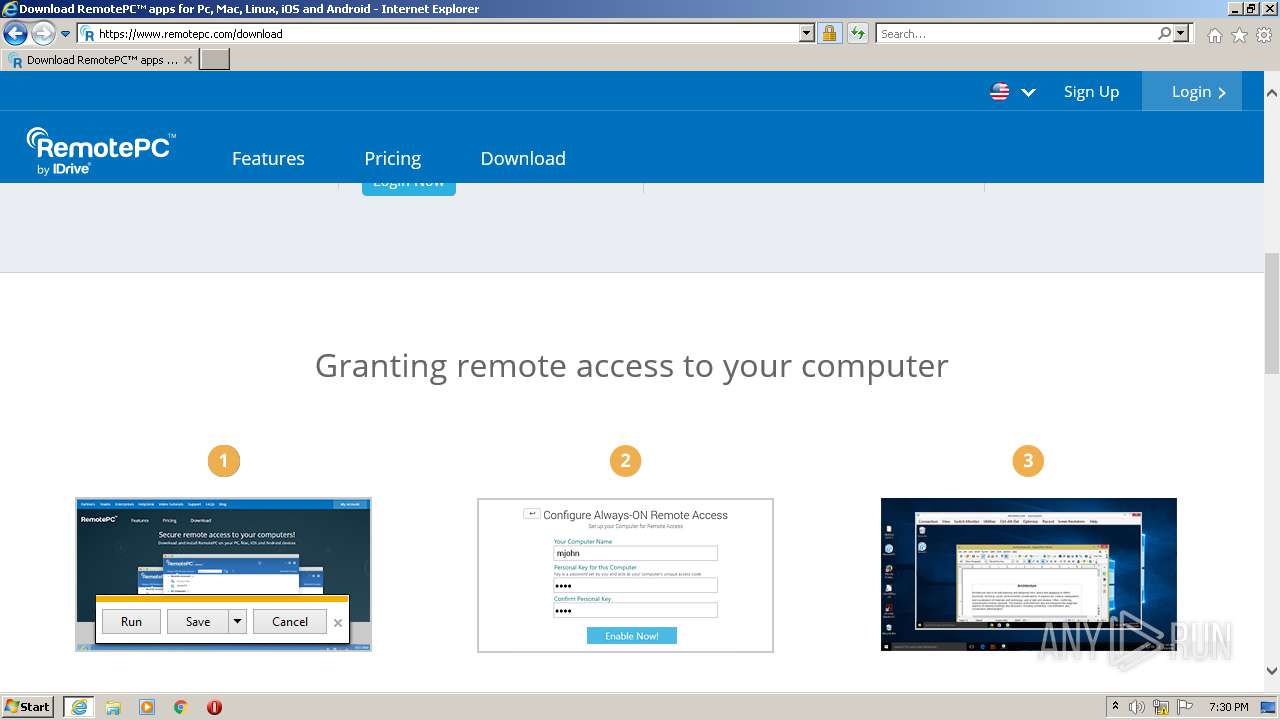Select the Download RemotePC tab
This screenshot has width=1280, height=720.
coord(100,60)
